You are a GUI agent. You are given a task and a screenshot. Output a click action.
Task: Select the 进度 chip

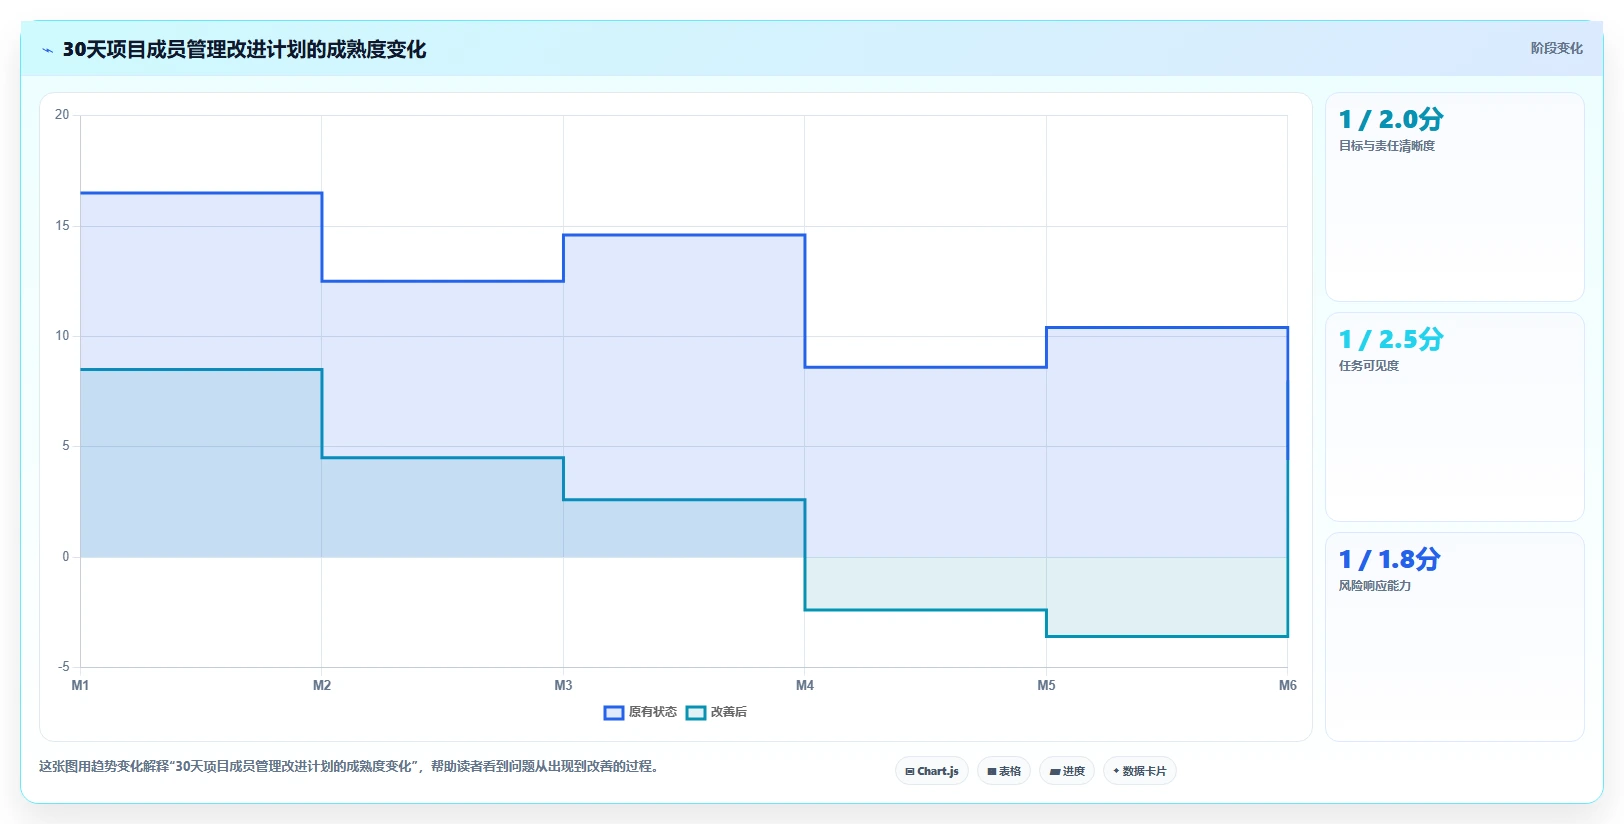click(x=1067, y=771)
